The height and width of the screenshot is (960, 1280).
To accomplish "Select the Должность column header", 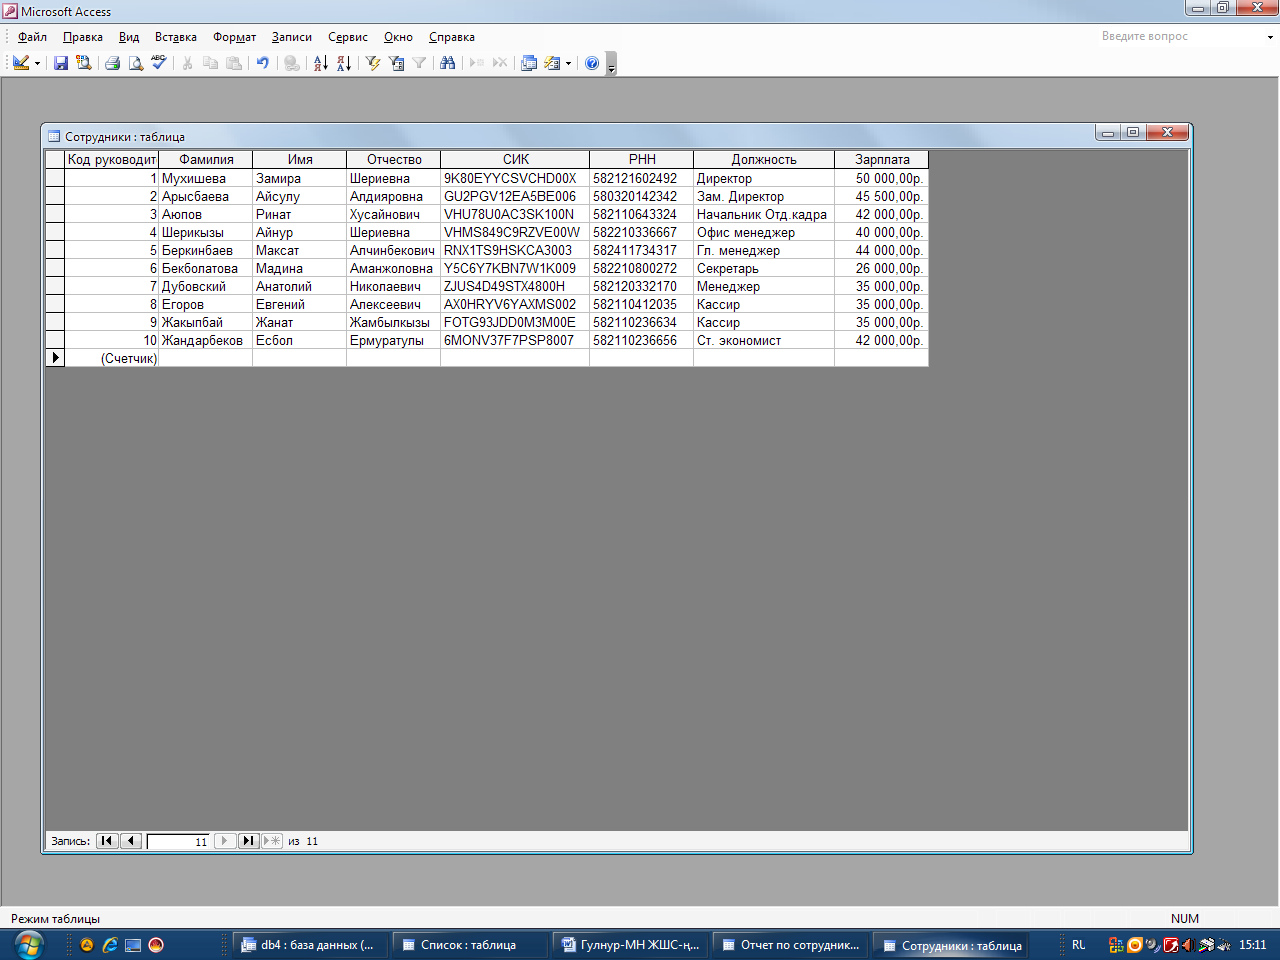I will pos(764,159).
